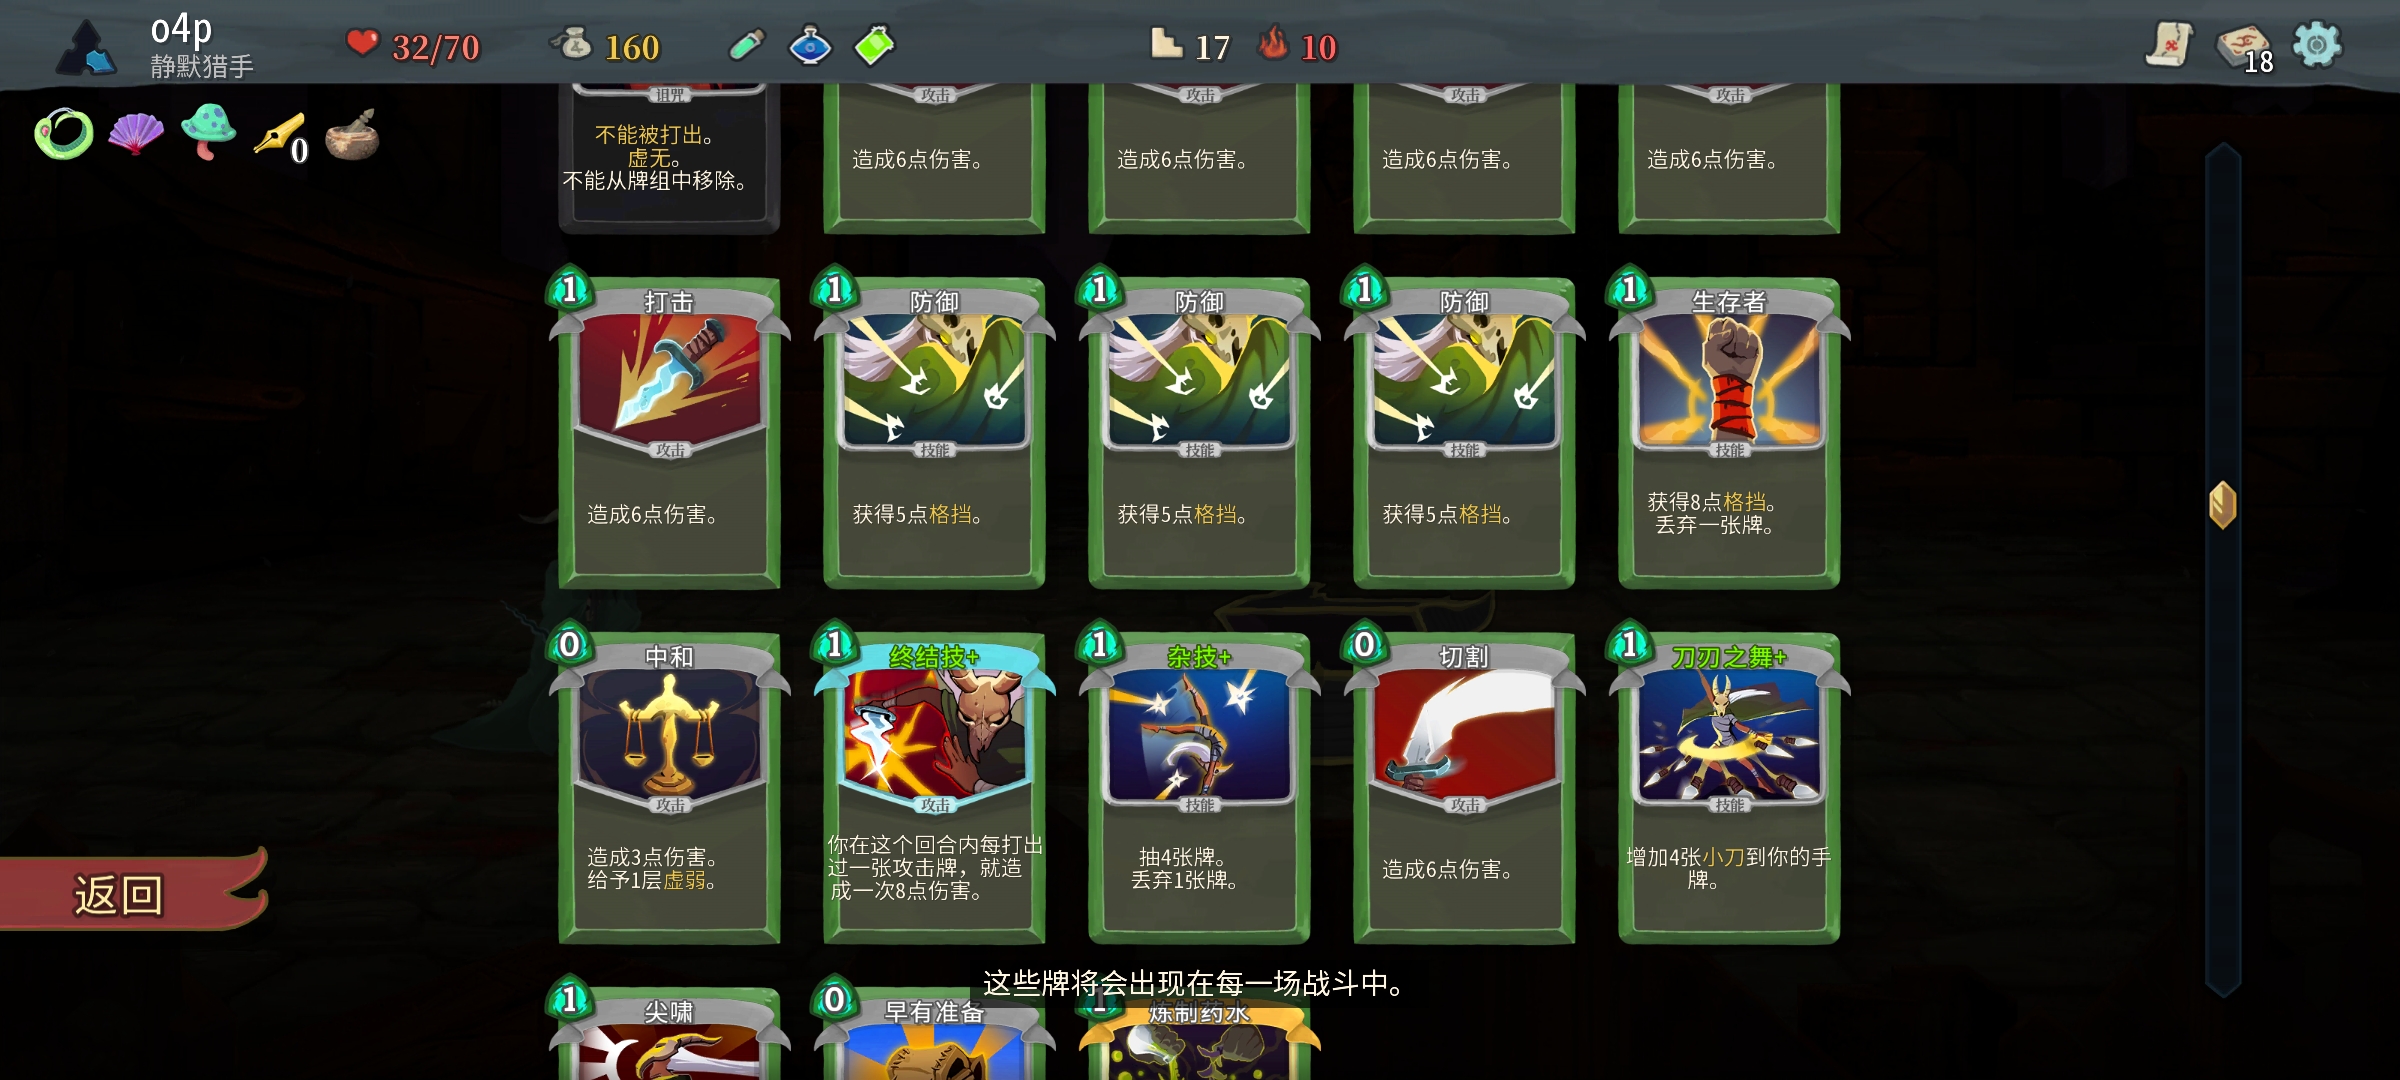Click the golden scrollbar handle
2400x1080 pixels.
click(x=2222, y=504)
